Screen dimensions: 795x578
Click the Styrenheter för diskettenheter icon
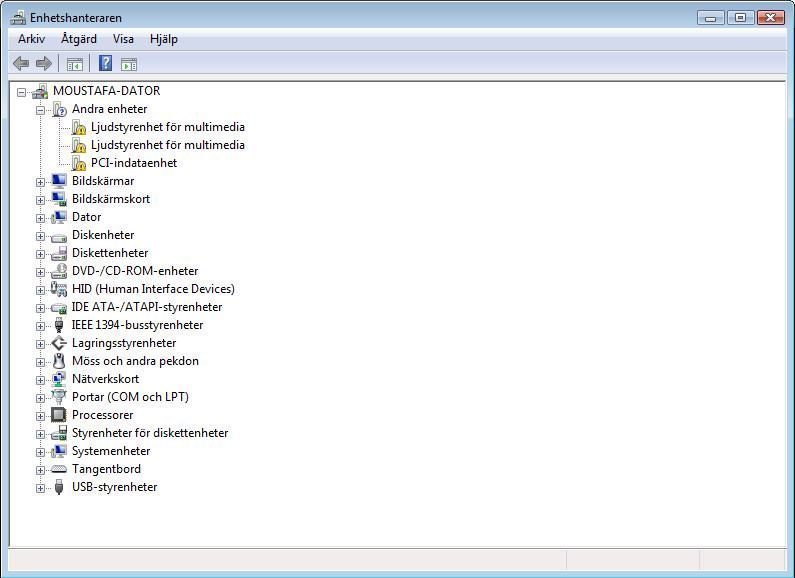[x=59, y=433]
